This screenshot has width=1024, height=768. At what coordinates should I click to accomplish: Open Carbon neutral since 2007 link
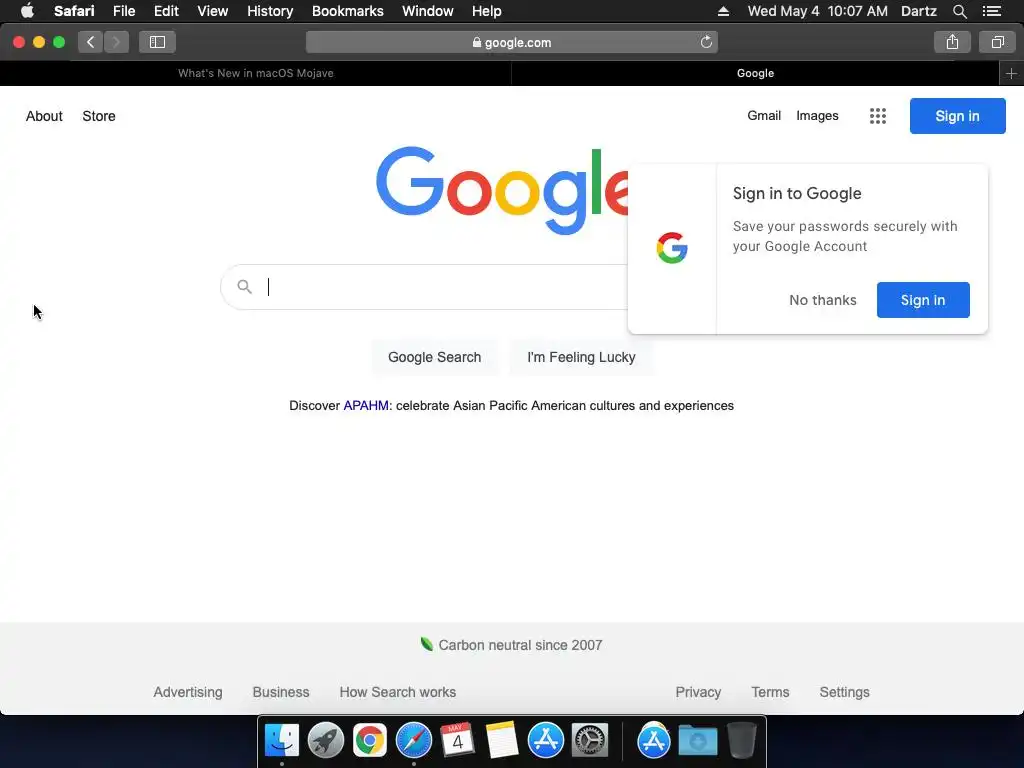coord(520,645)
